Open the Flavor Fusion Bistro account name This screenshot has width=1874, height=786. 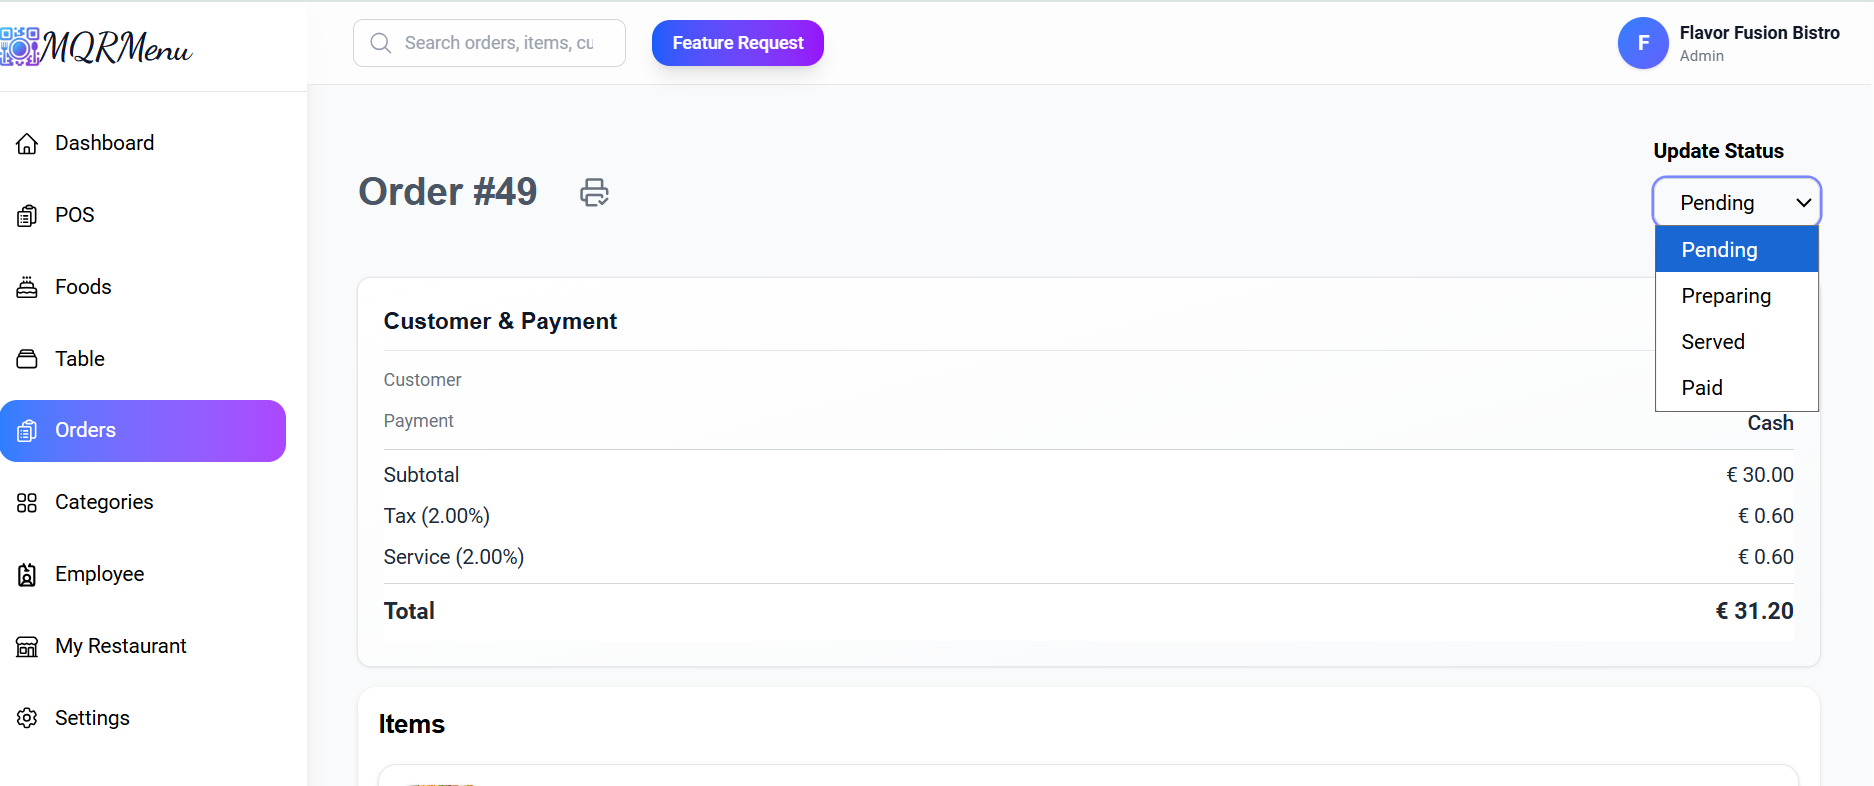(1759, 33)
